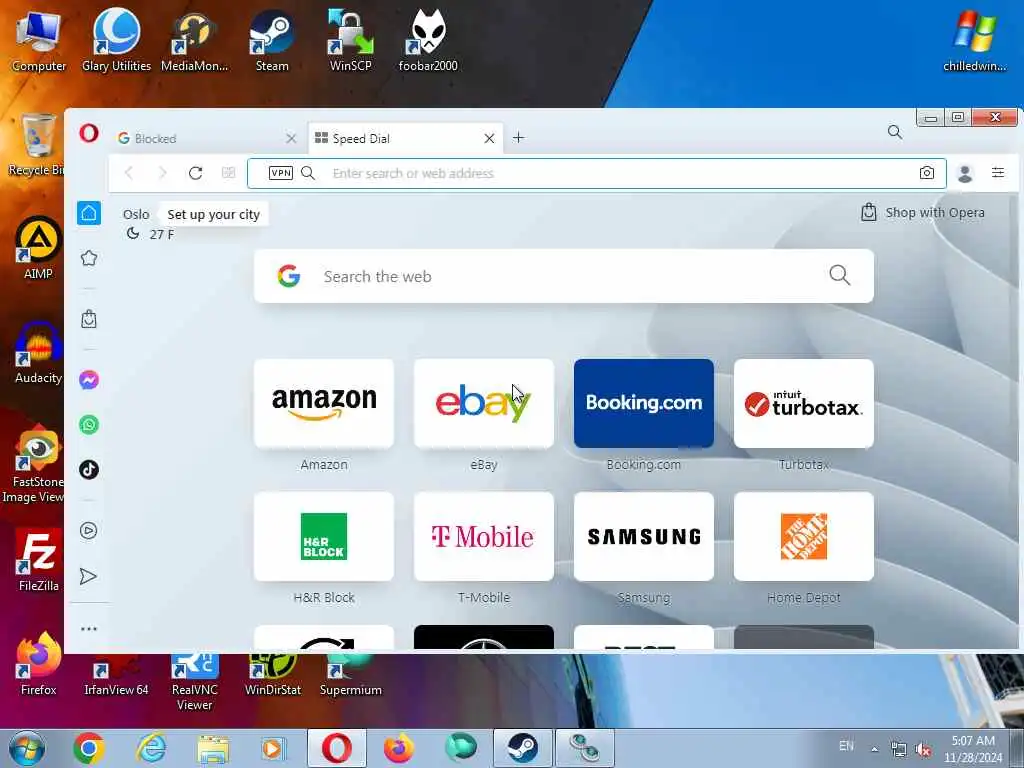Viewport: 1024px width, 768px height.
Task: Select the chilledwin desktop icon
Action: 974,40
